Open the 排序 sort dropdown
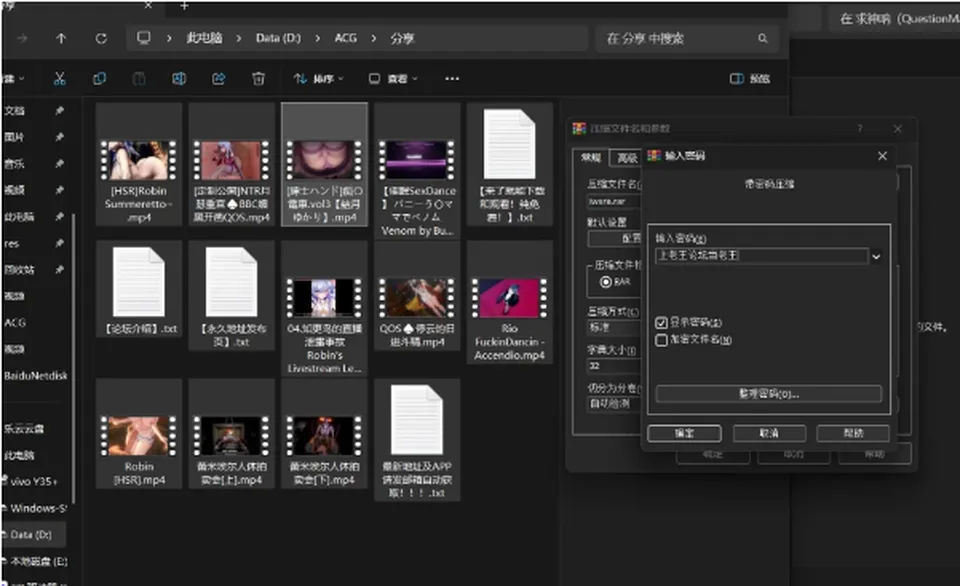The height and width of the screenshot is (586, 960). pos(318,78)
